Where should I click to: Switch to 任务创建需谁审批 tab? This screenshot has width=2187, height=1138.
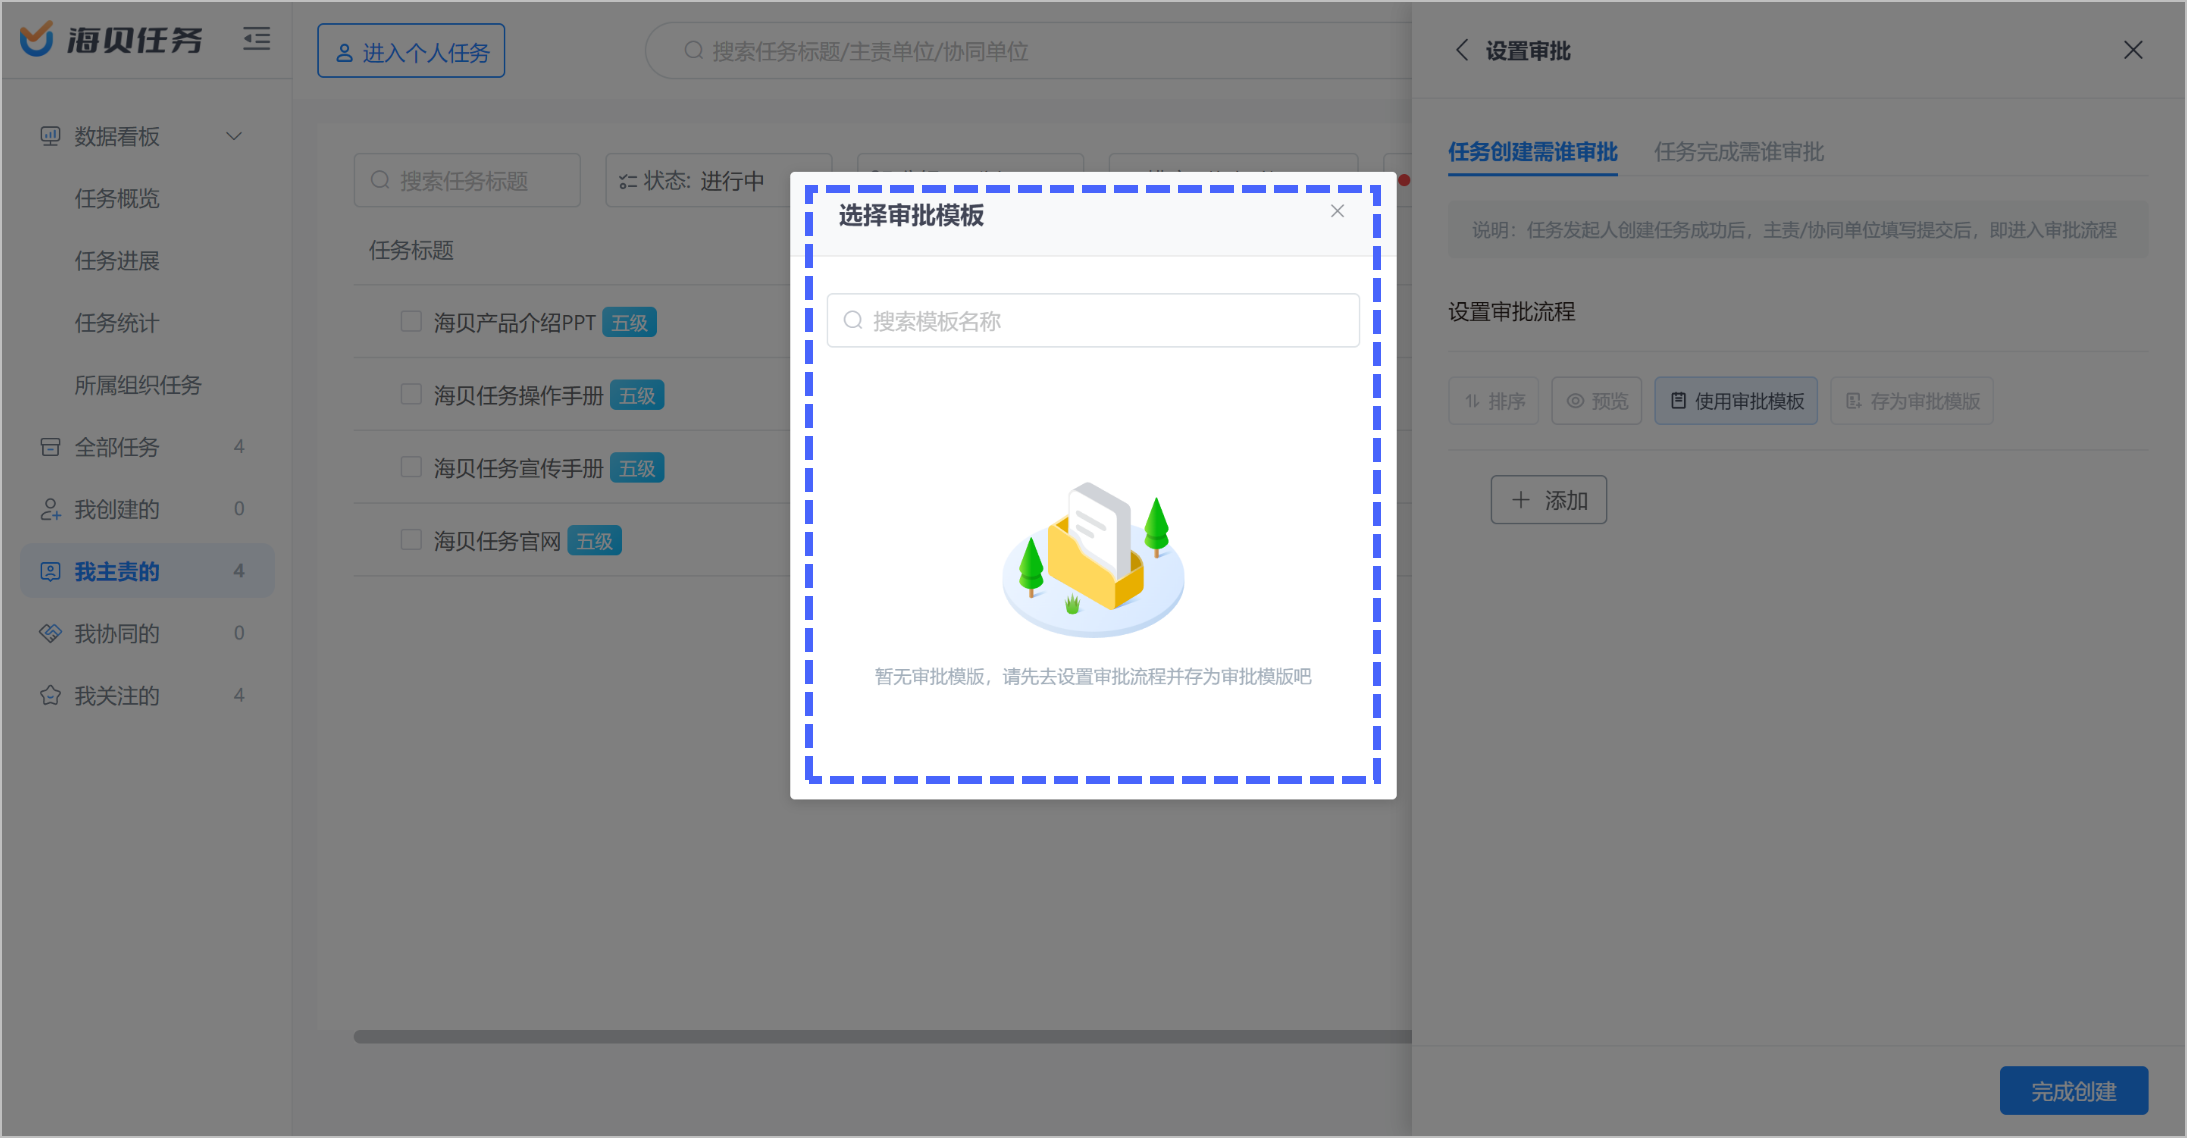1533,152
